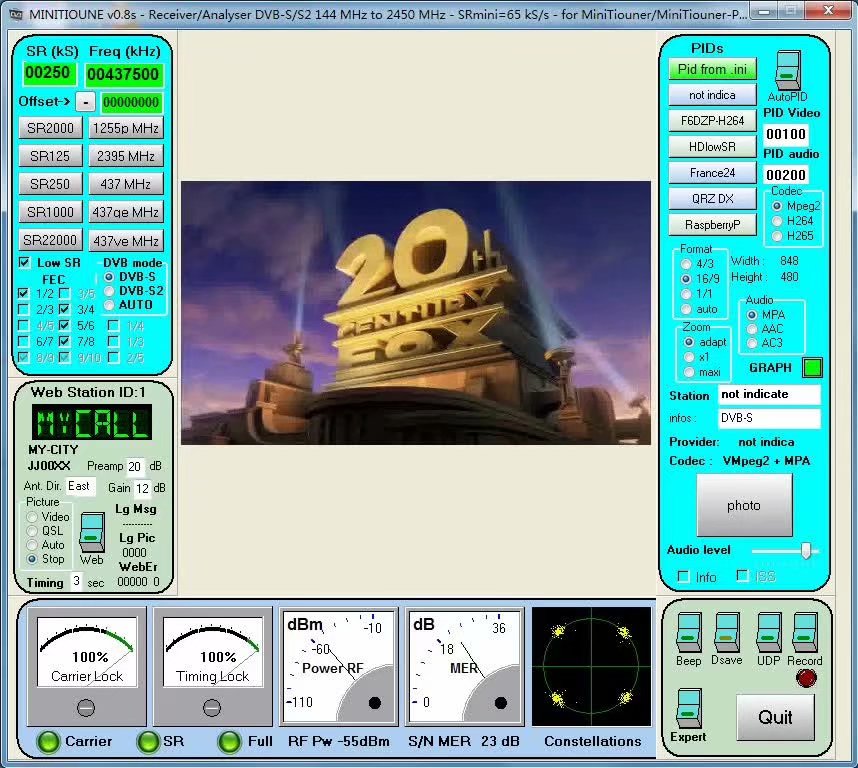
Task: Adjust the Audio level slider
Action: tap(805, 551)
